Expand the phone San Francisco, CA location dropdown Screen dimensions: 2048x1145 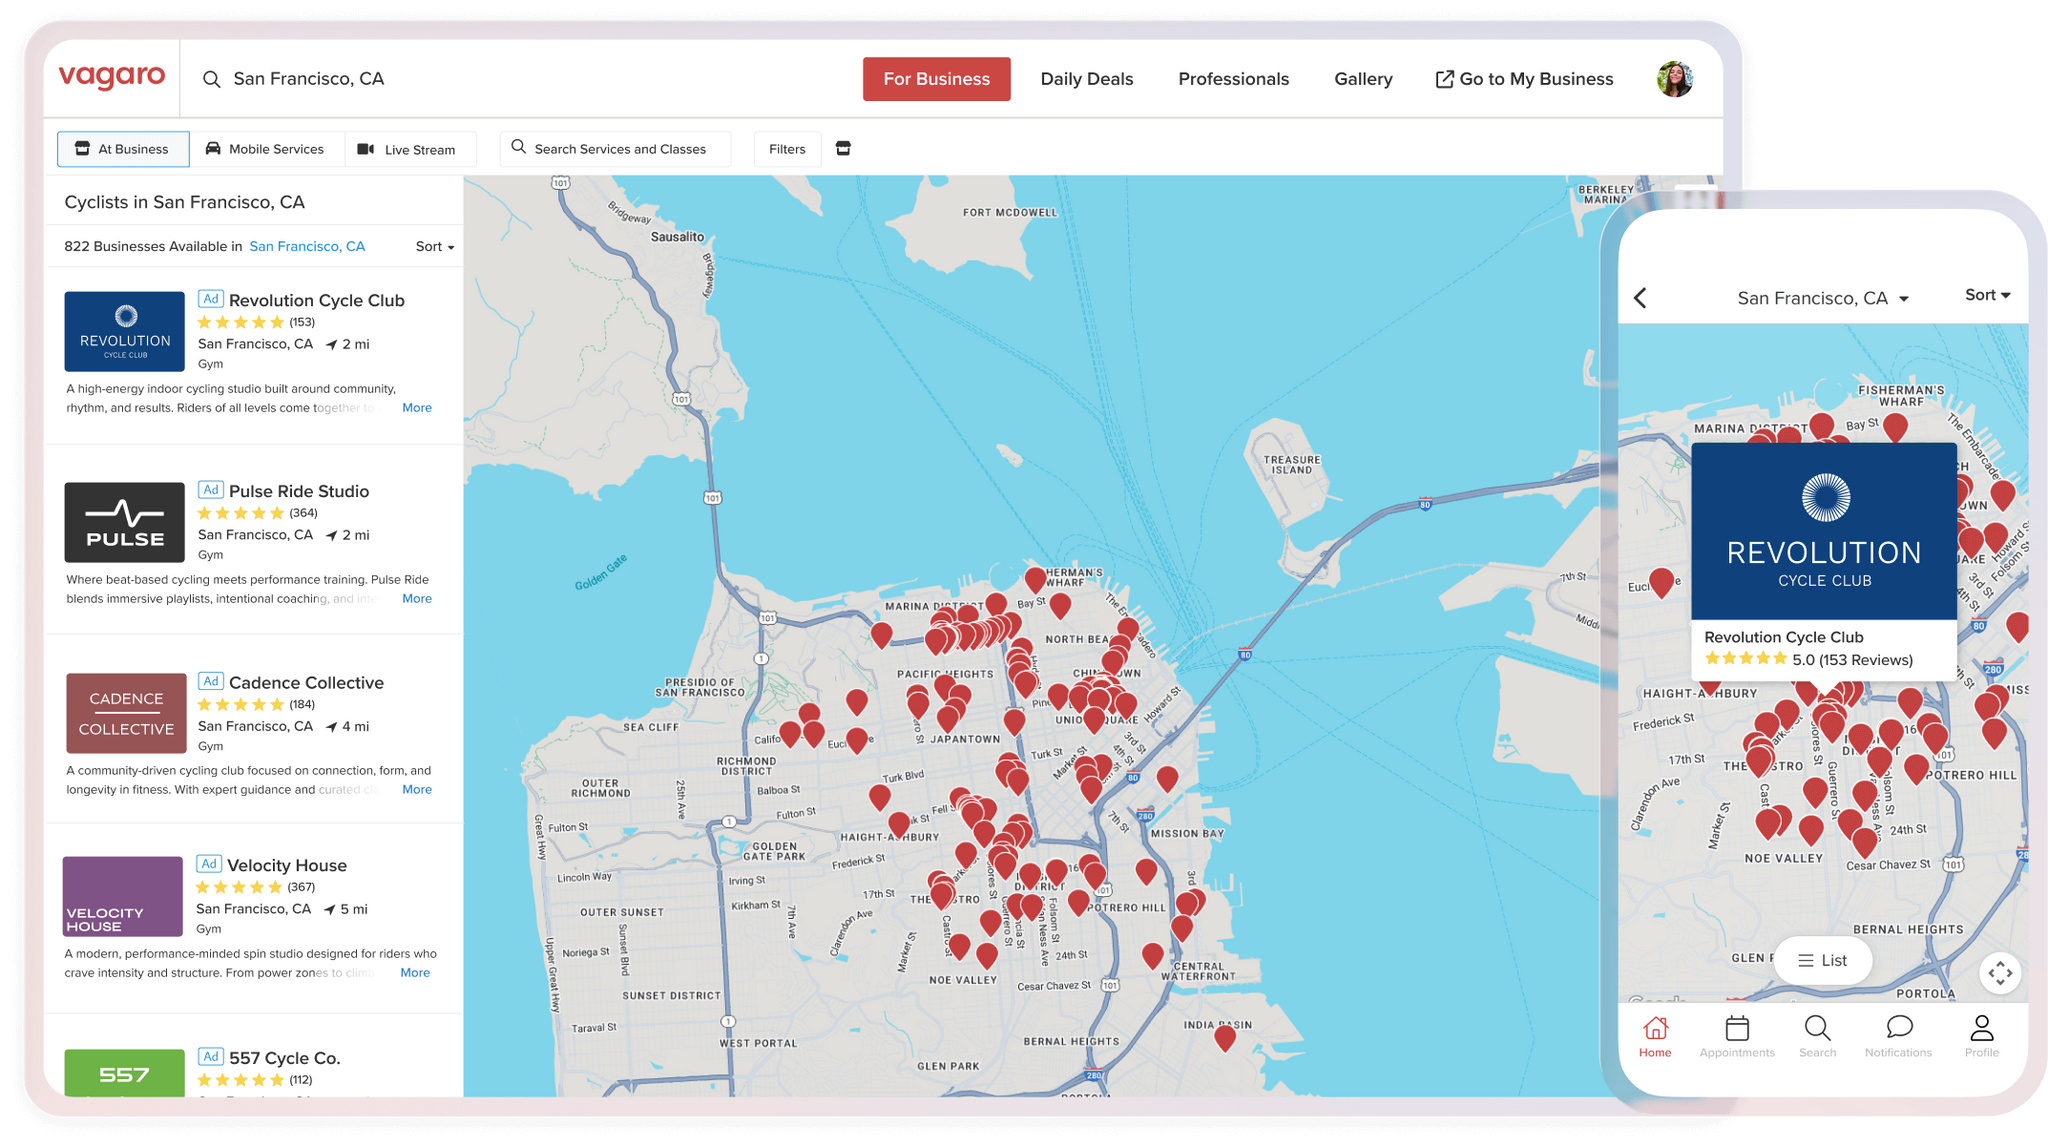[x=1823, y=298]
